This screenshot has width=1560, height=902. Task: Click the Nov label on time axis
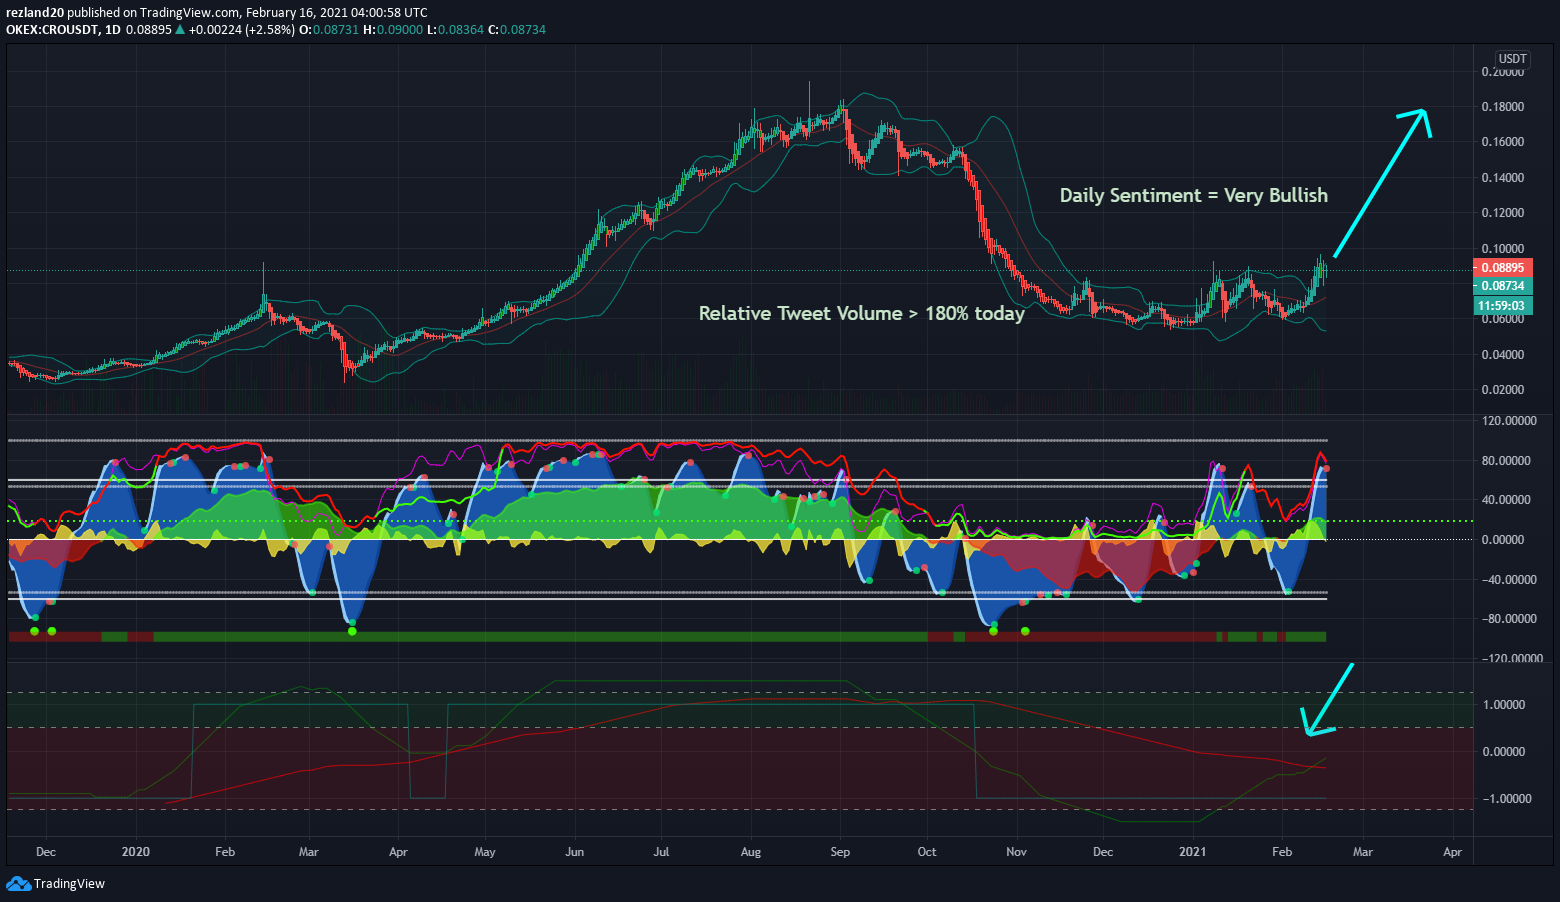[x=1016, y=852]
